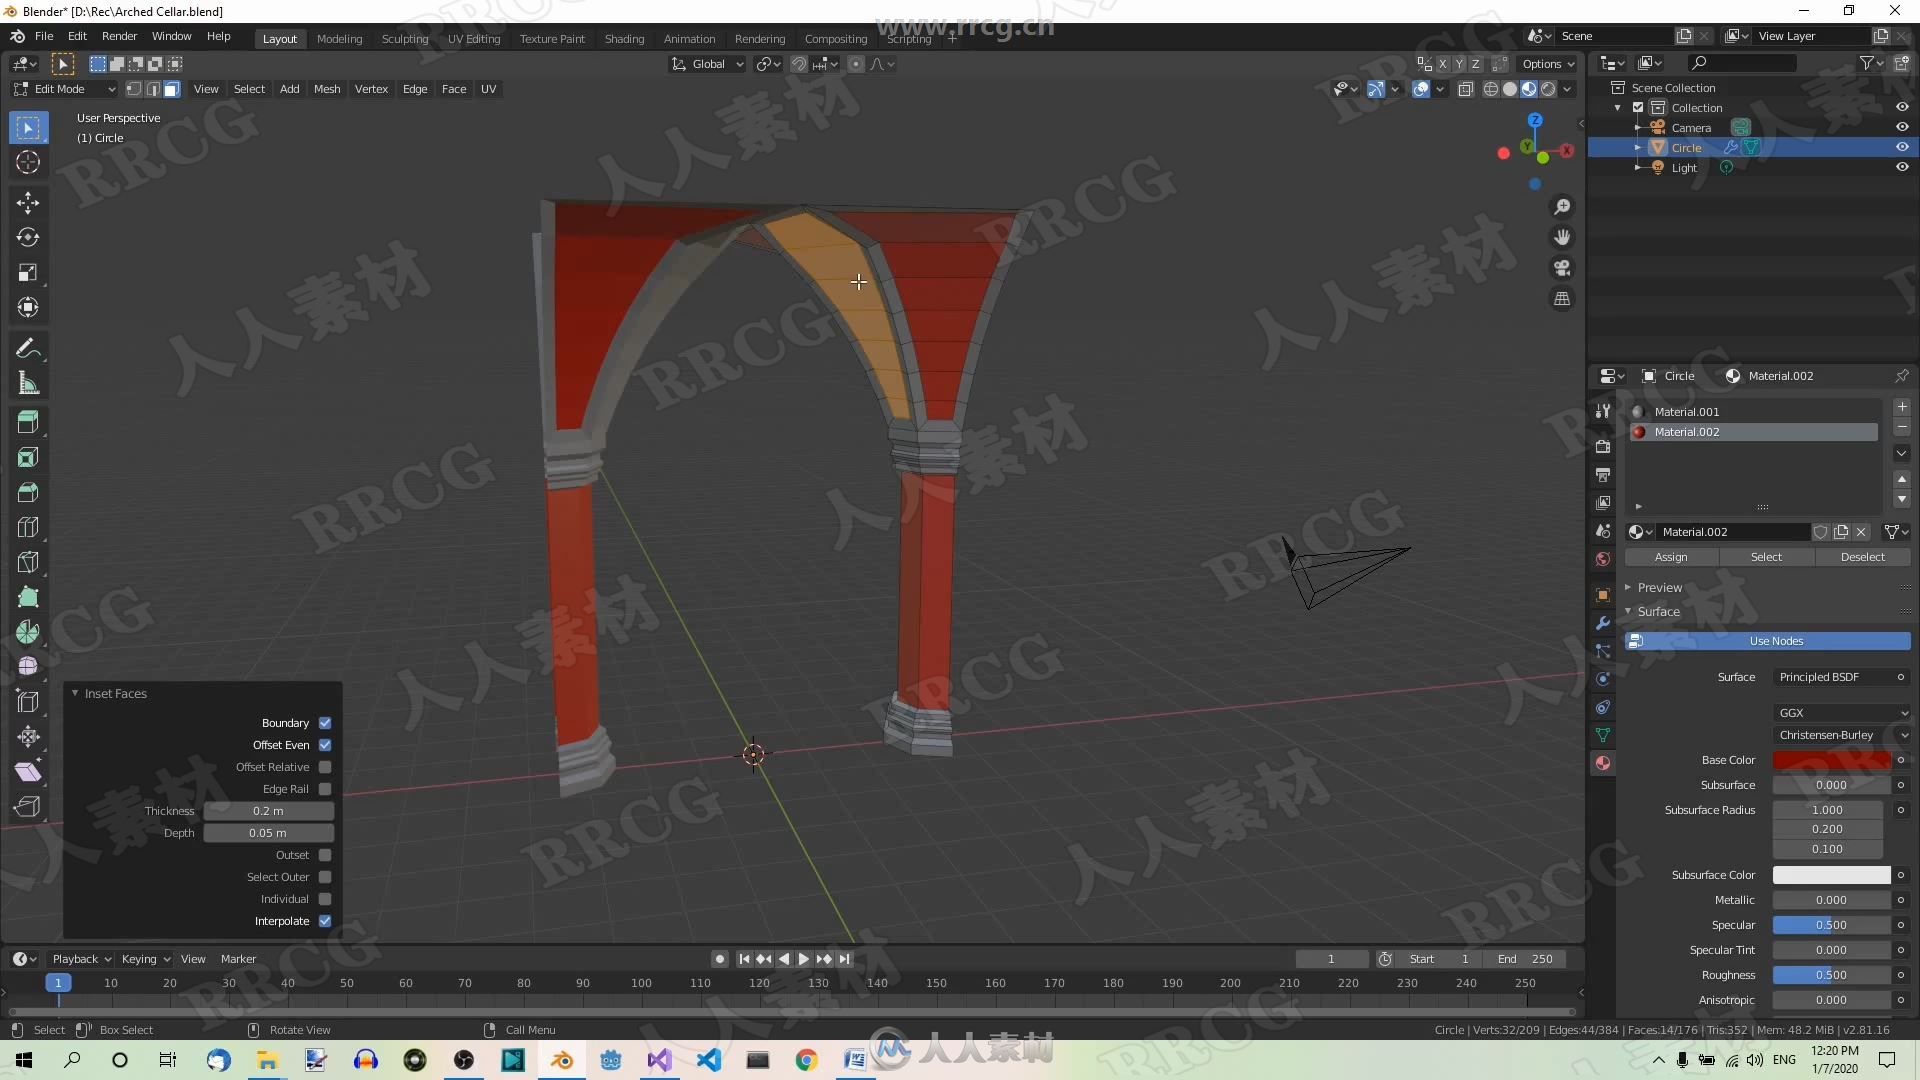Open the Mesh menu in viewport header

click(327, 89)
